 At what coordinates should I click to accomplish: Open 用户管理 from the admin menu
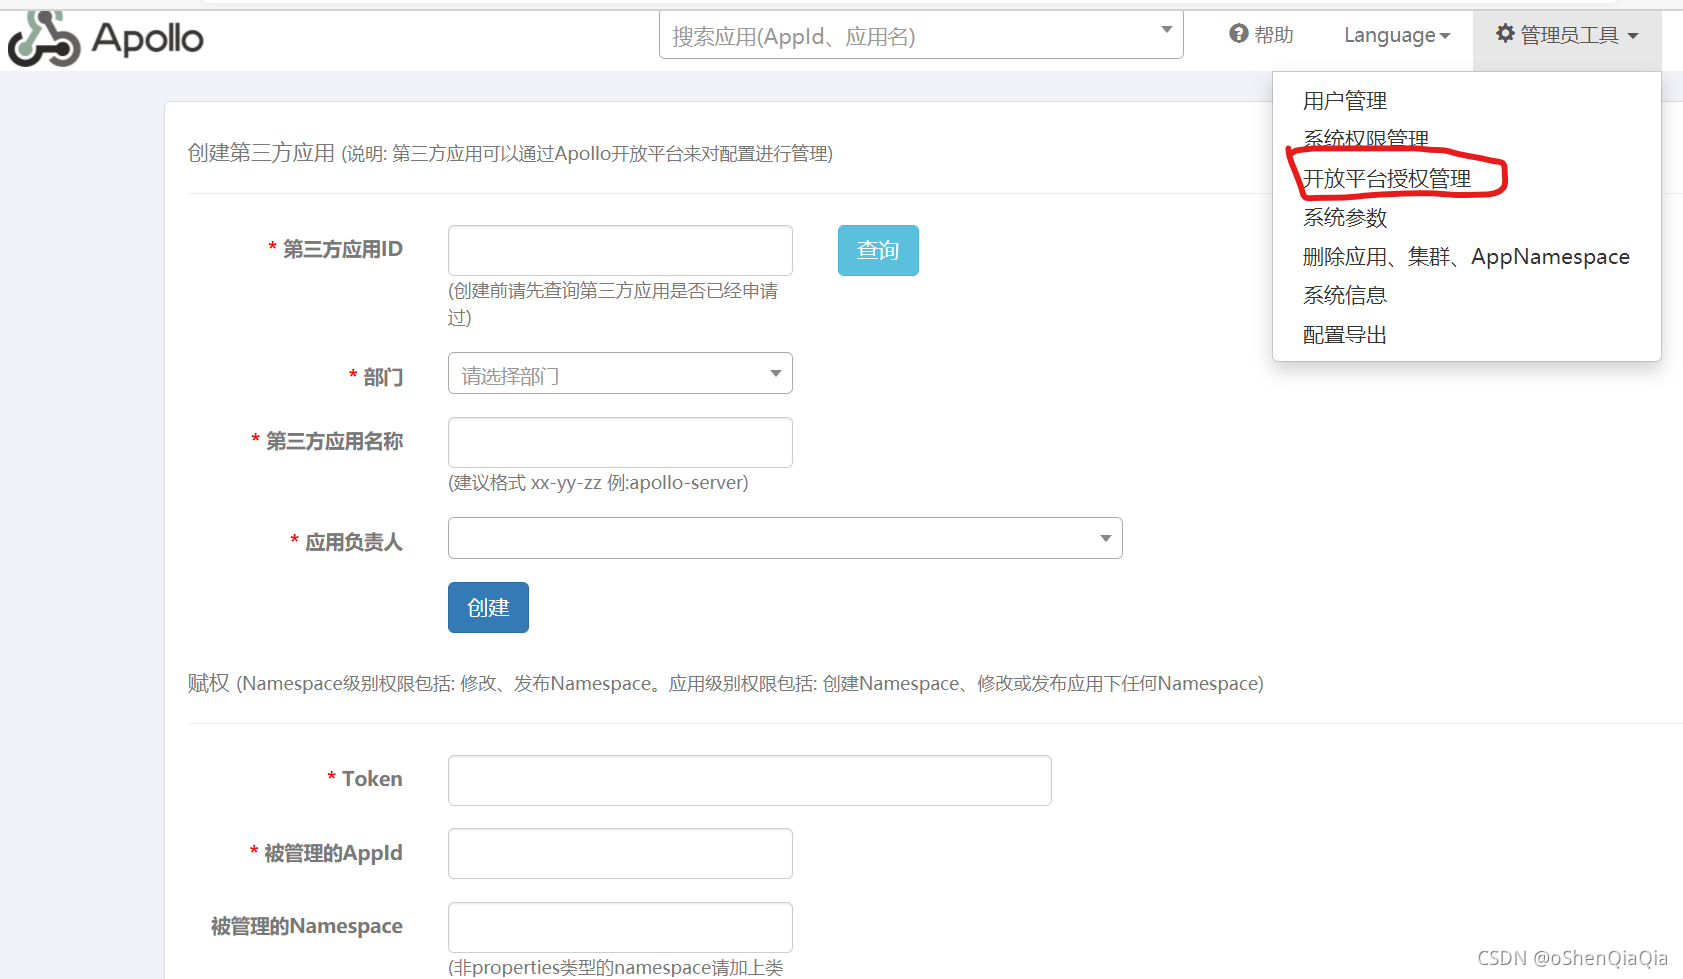coord(1343,100)
